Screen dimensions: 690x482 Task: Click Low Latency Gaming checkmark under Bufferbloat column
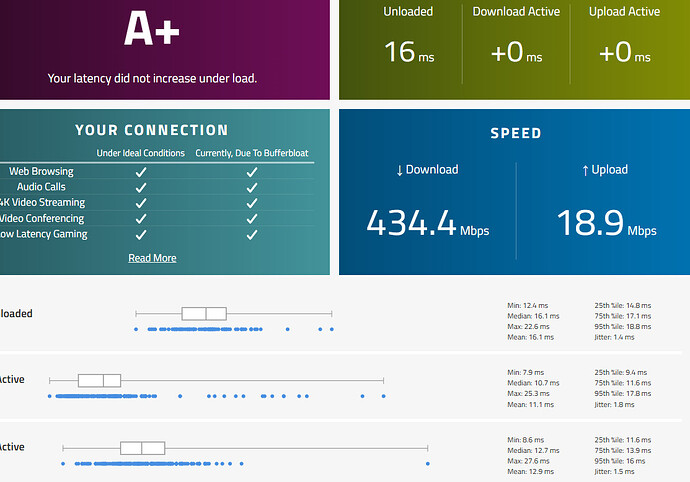(x=252, y=235)
